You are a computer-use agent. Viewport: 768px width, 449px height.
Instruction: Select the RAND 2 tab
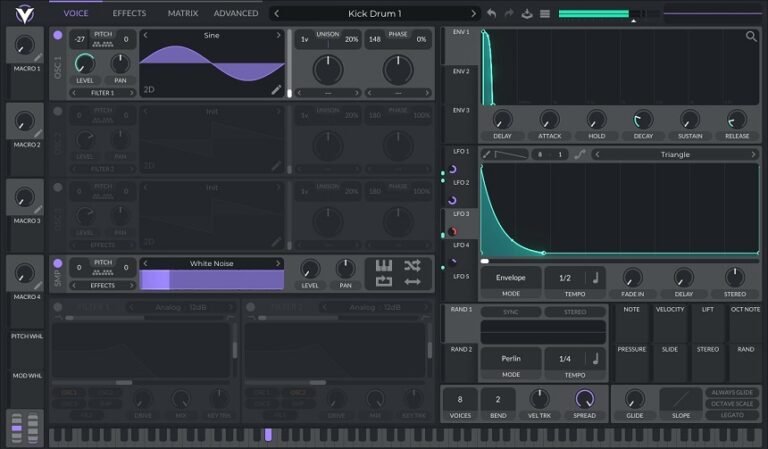[x=460, y=362]
